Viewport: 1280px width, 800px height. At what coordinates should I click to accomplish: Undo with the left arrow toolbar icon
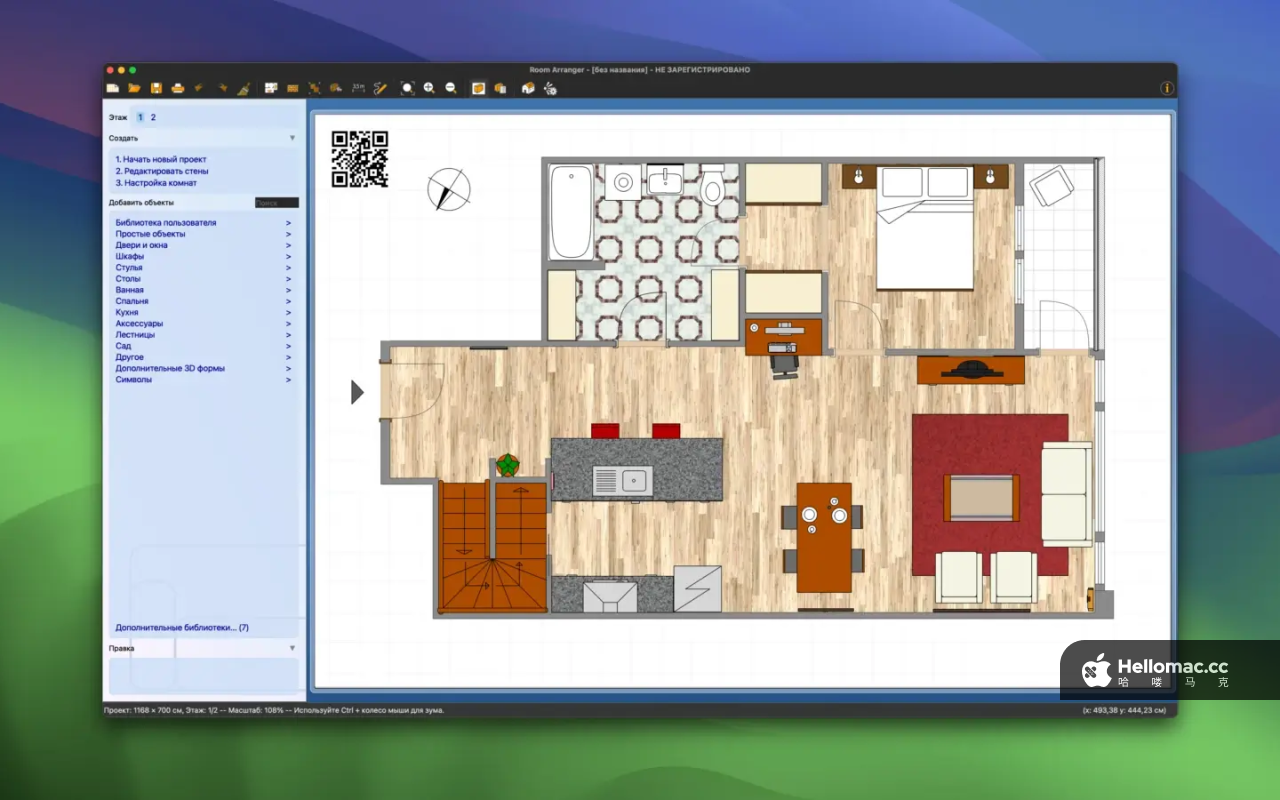click(200, 88)
